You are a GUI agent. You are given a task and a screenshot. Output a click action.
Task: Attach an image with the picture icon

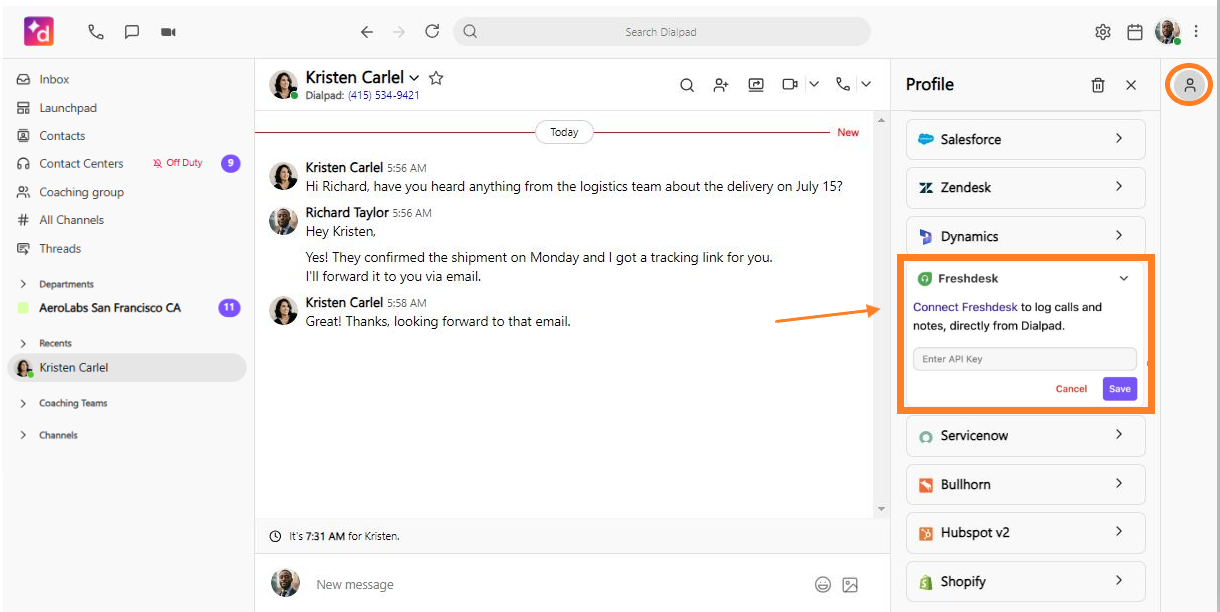850,584
